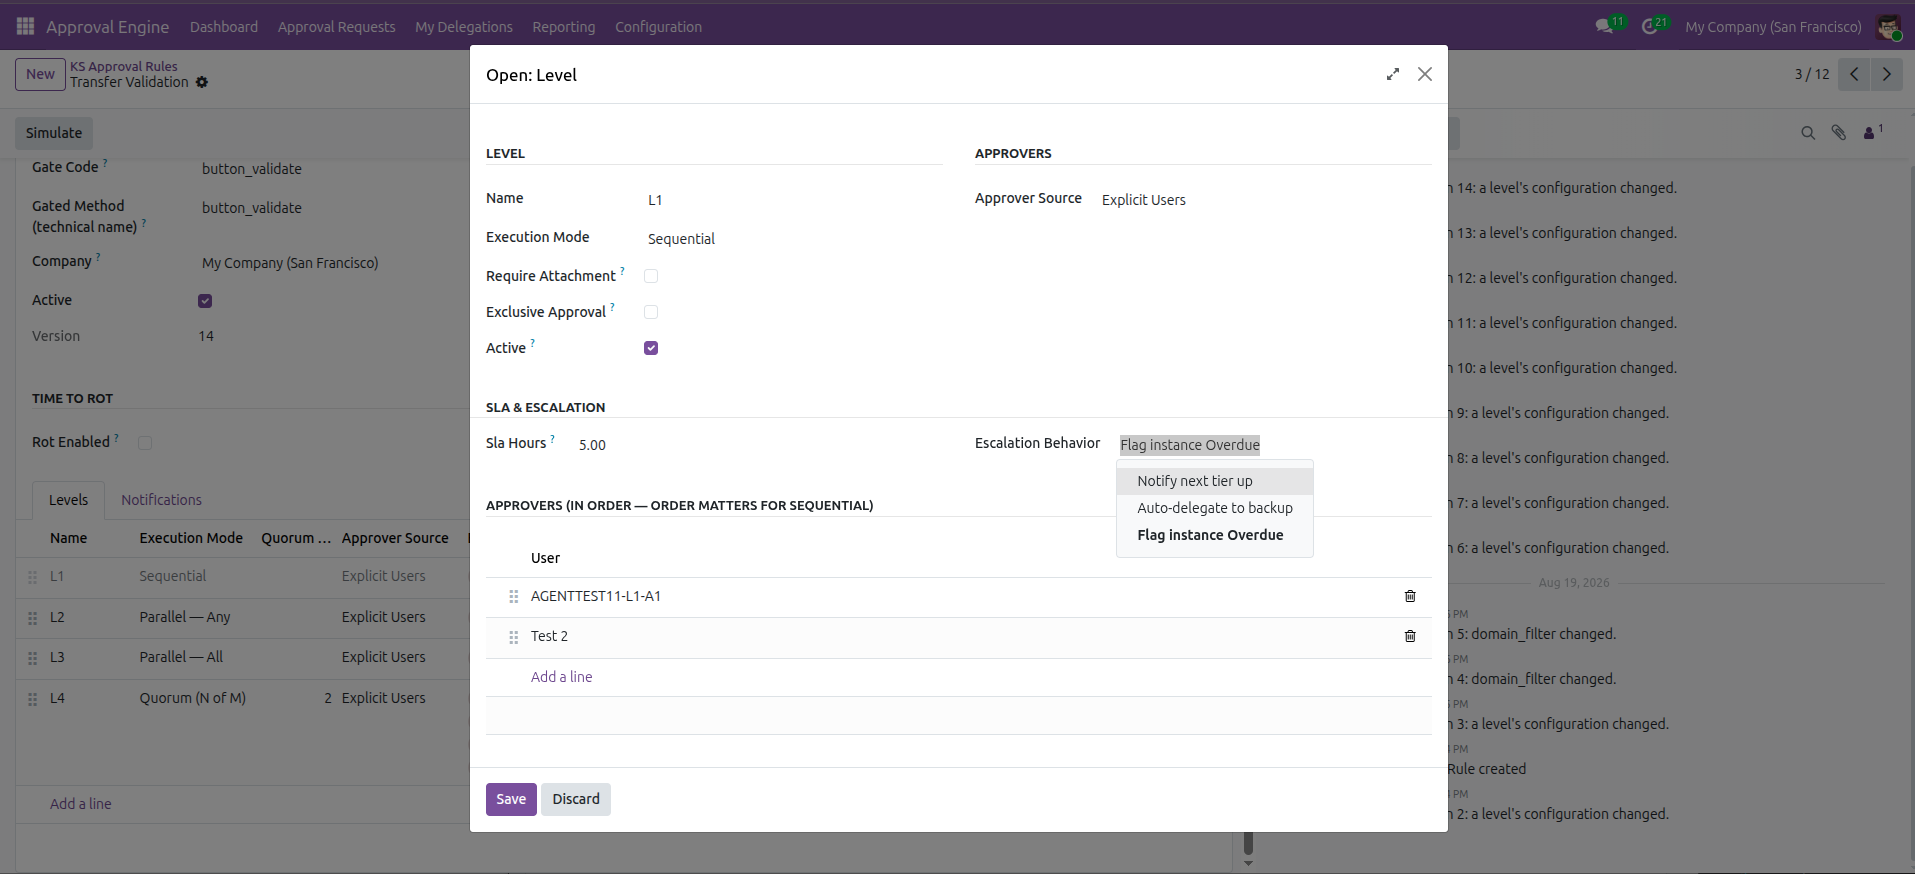Click the Simulate button

pyautogui.click(x=54, y=133)
